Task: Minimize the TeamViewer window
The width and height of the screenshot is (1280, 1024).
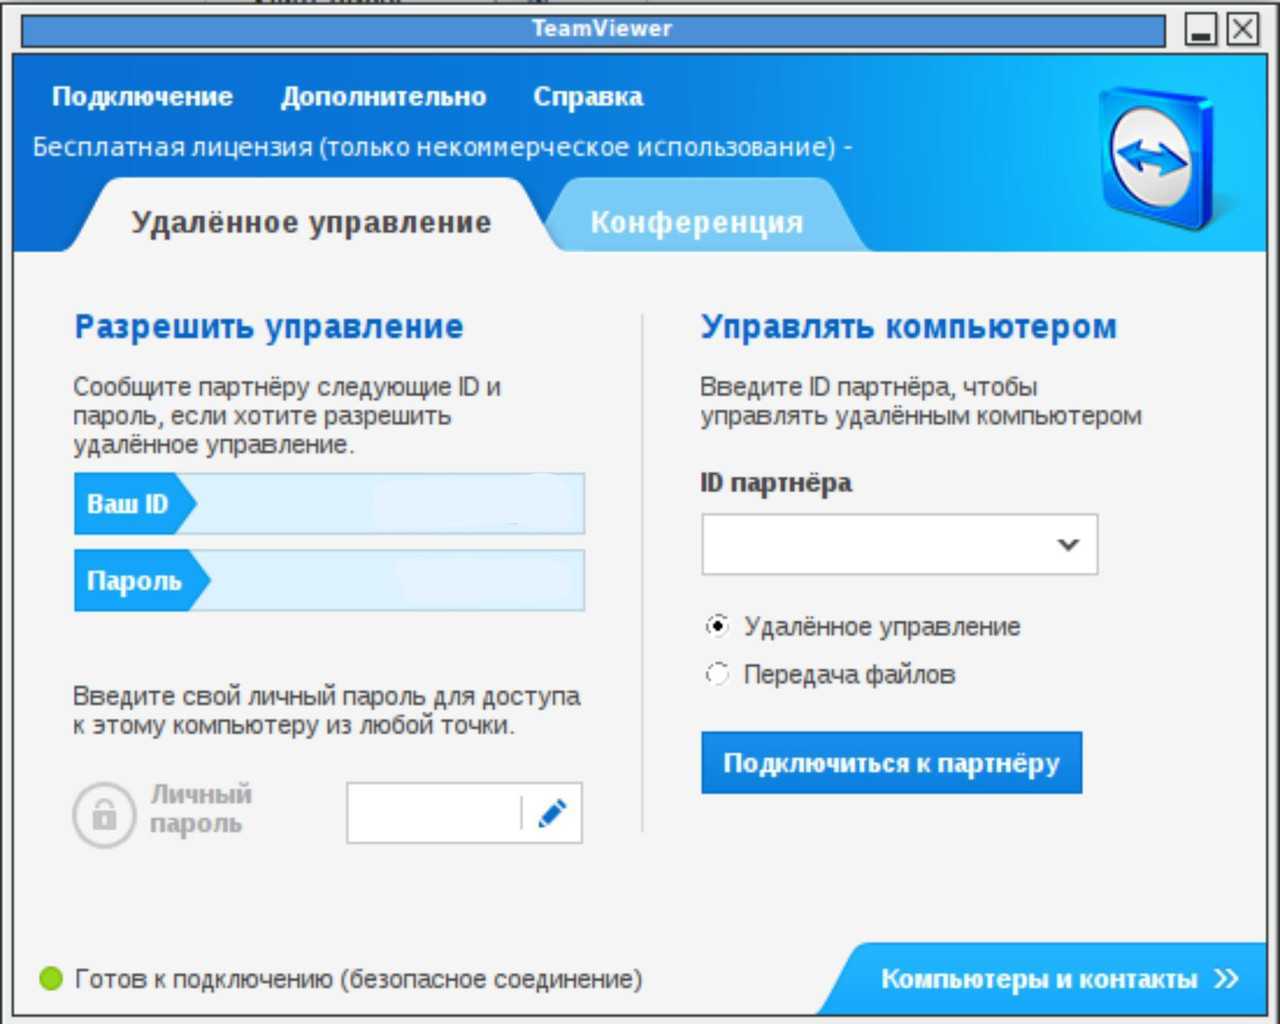Action: 1201,29
